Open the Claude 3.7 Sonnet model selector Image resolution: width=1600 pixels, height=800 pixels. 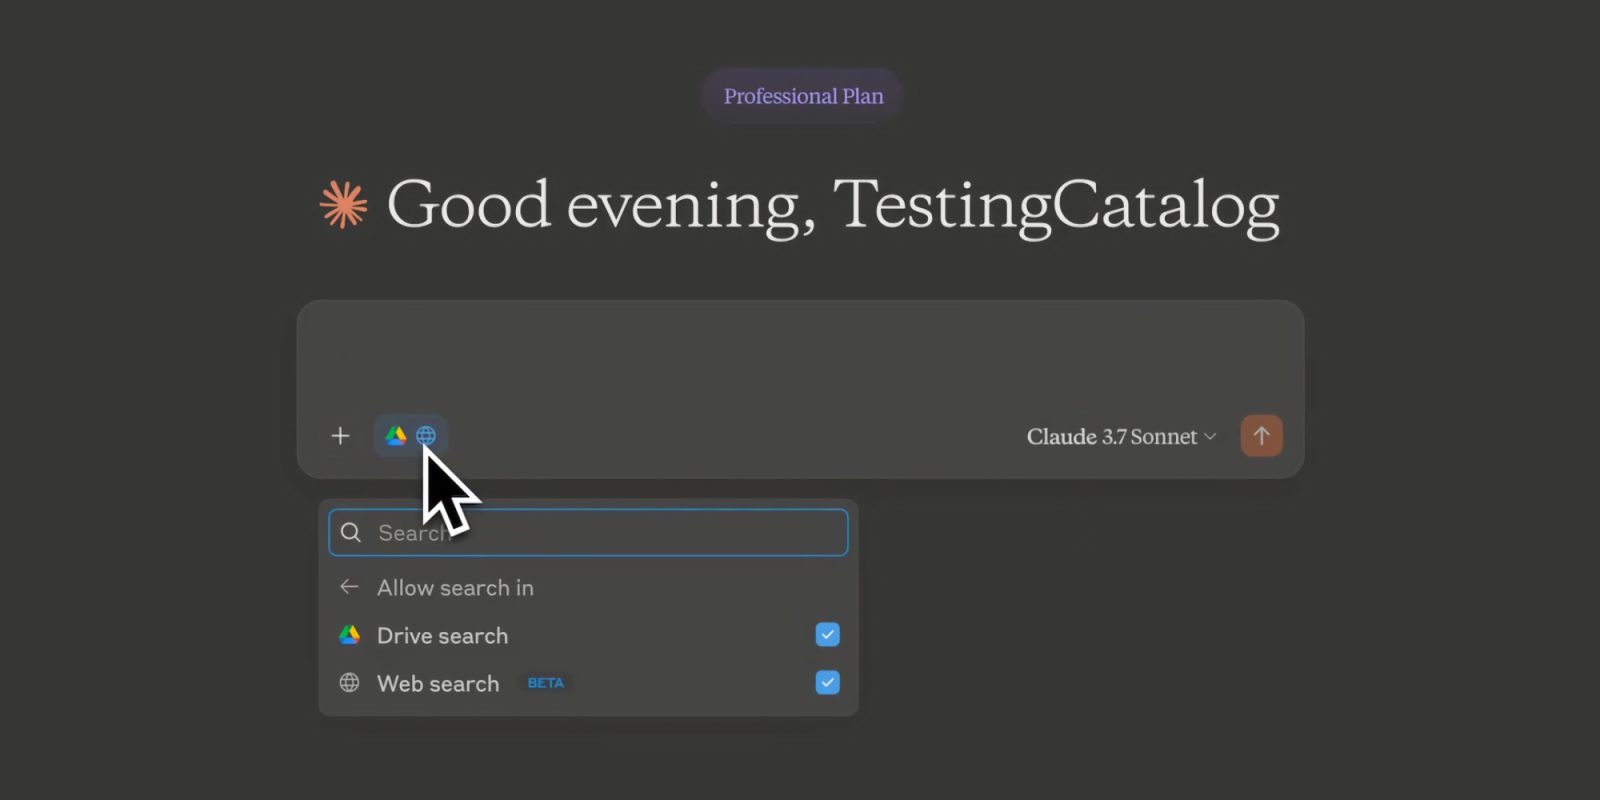coord(1111,437)
